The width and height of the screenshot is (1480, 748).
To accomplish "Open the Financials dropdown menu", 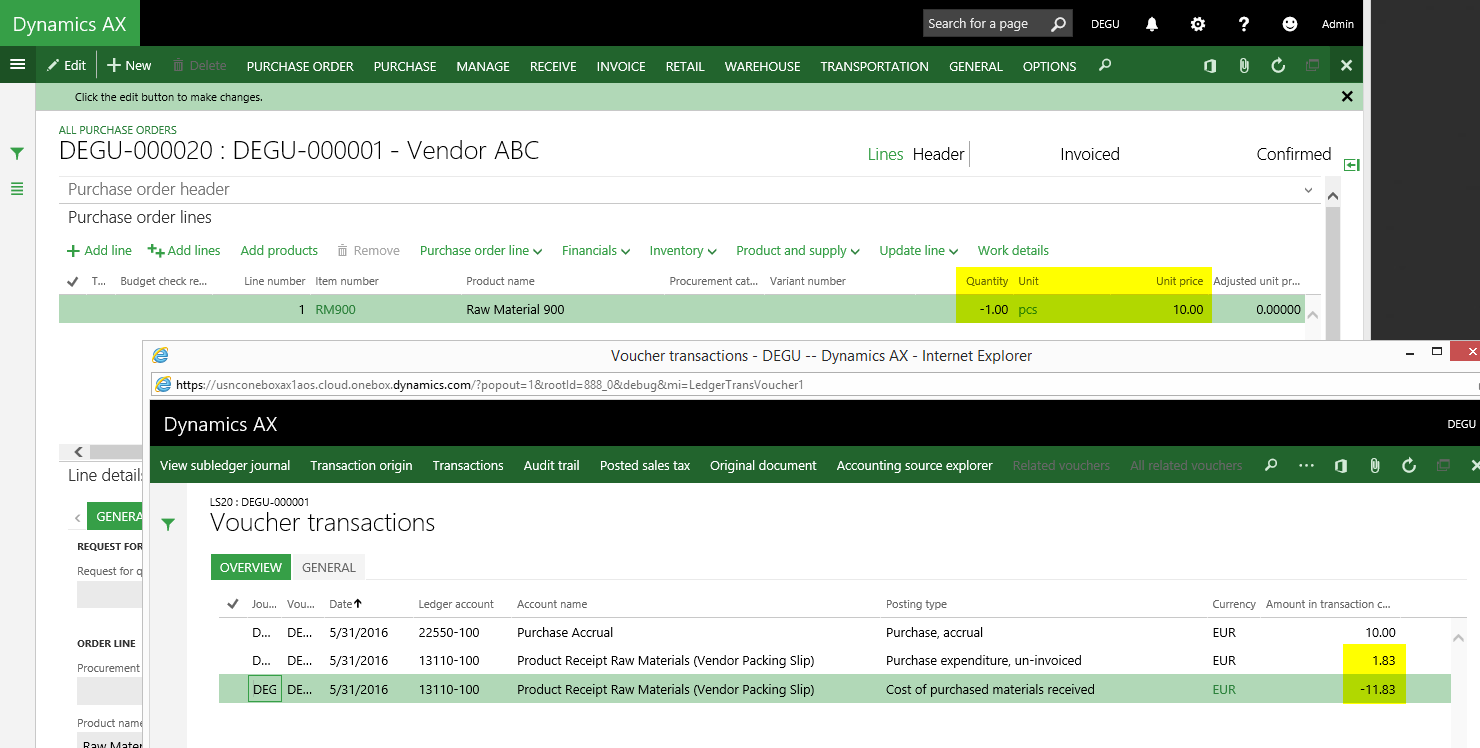I will pyautogui.click(x=595, y=251).
